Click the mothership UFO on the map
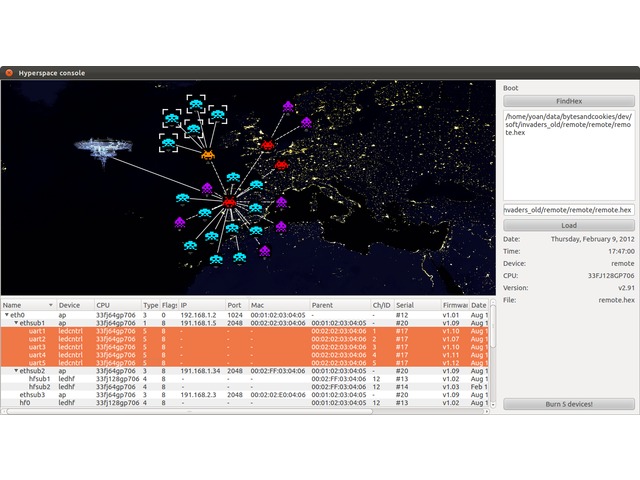Screen dimensions: 640x480 pos(104,147)
